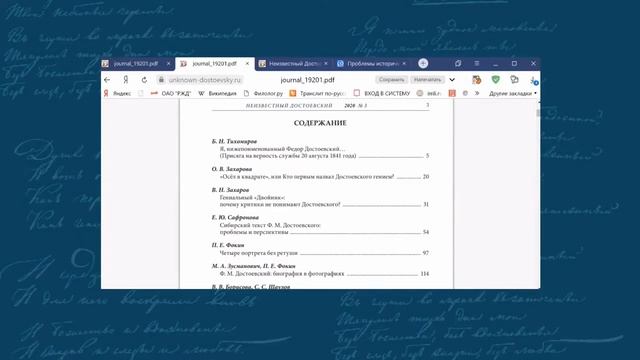Click the journal_19201.pdf page title text

(307, 80)
